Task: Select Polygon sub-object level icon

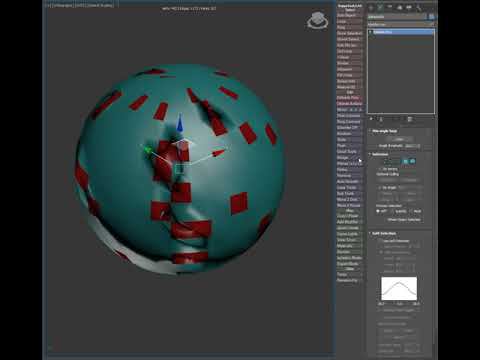Action: pyautogui.click(x=405, y=161)
